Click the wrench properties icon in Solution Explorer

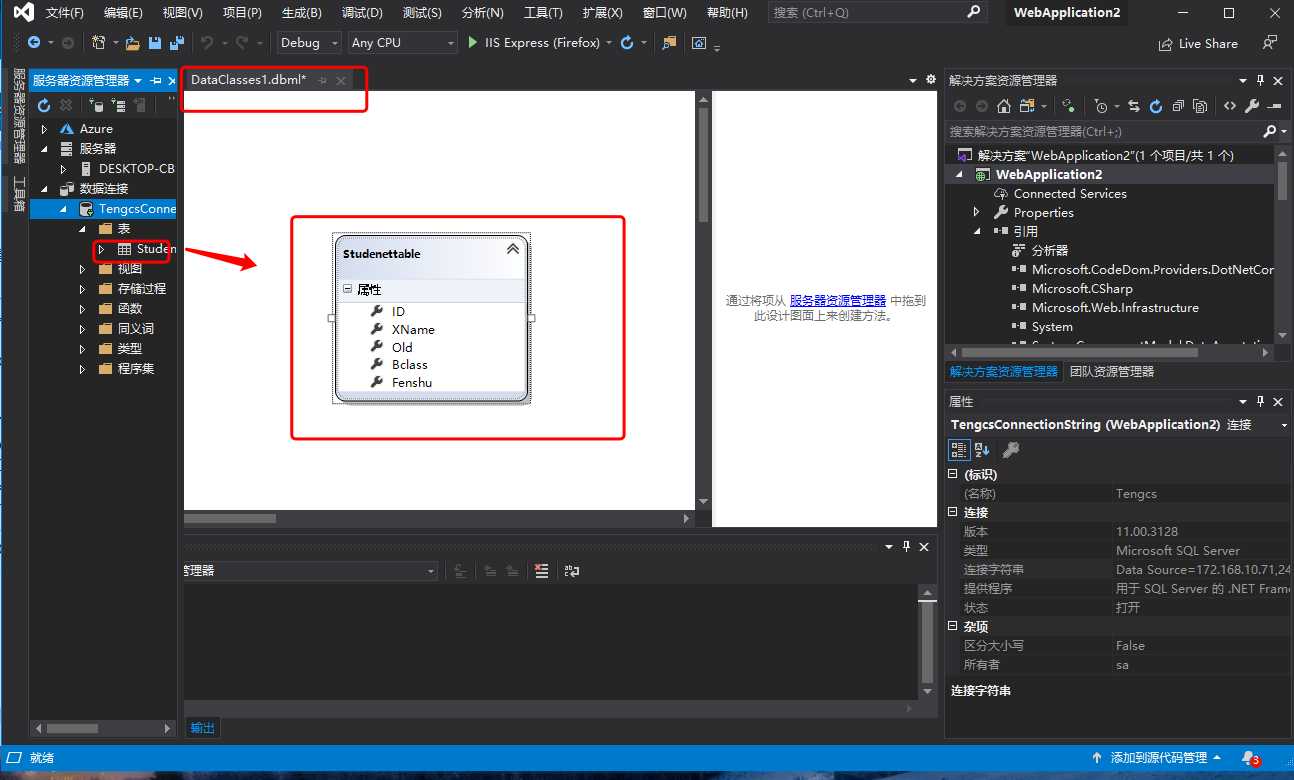point(1251,106)
